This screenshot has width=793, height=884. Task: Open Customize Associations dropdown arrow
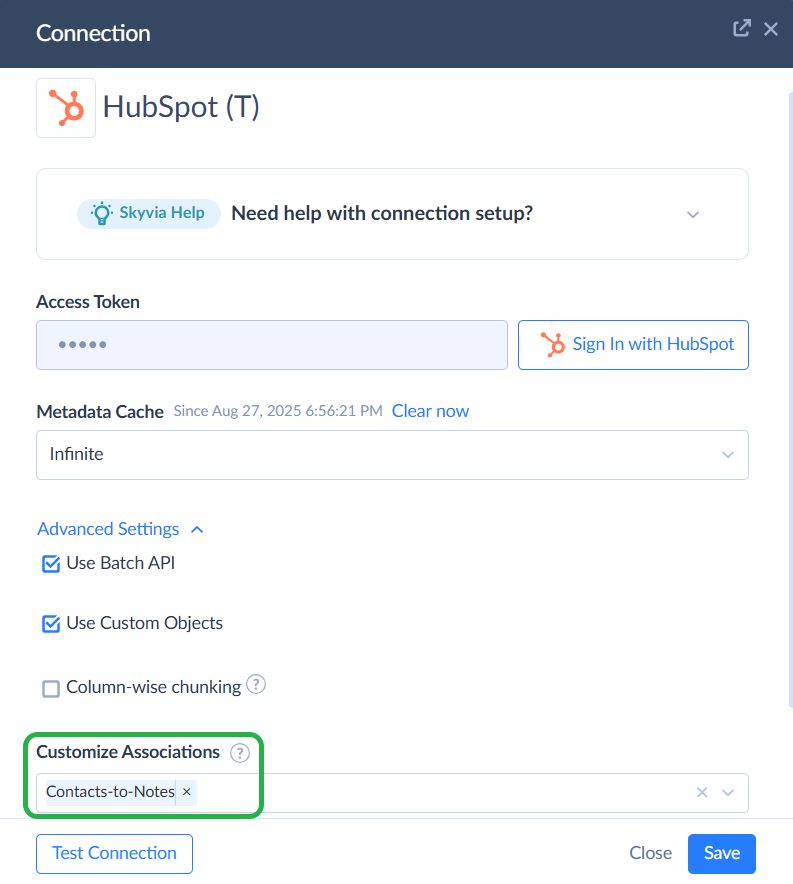tap(728, 792)
